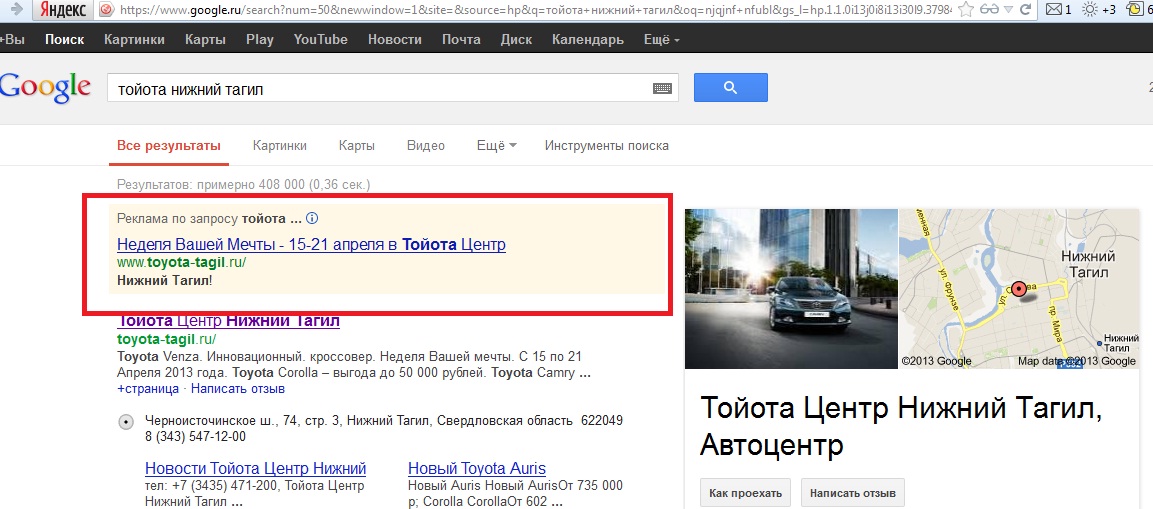
Task: Click the map marker icon beside the address
Action: pyautogui.click(x=126, y=422)
